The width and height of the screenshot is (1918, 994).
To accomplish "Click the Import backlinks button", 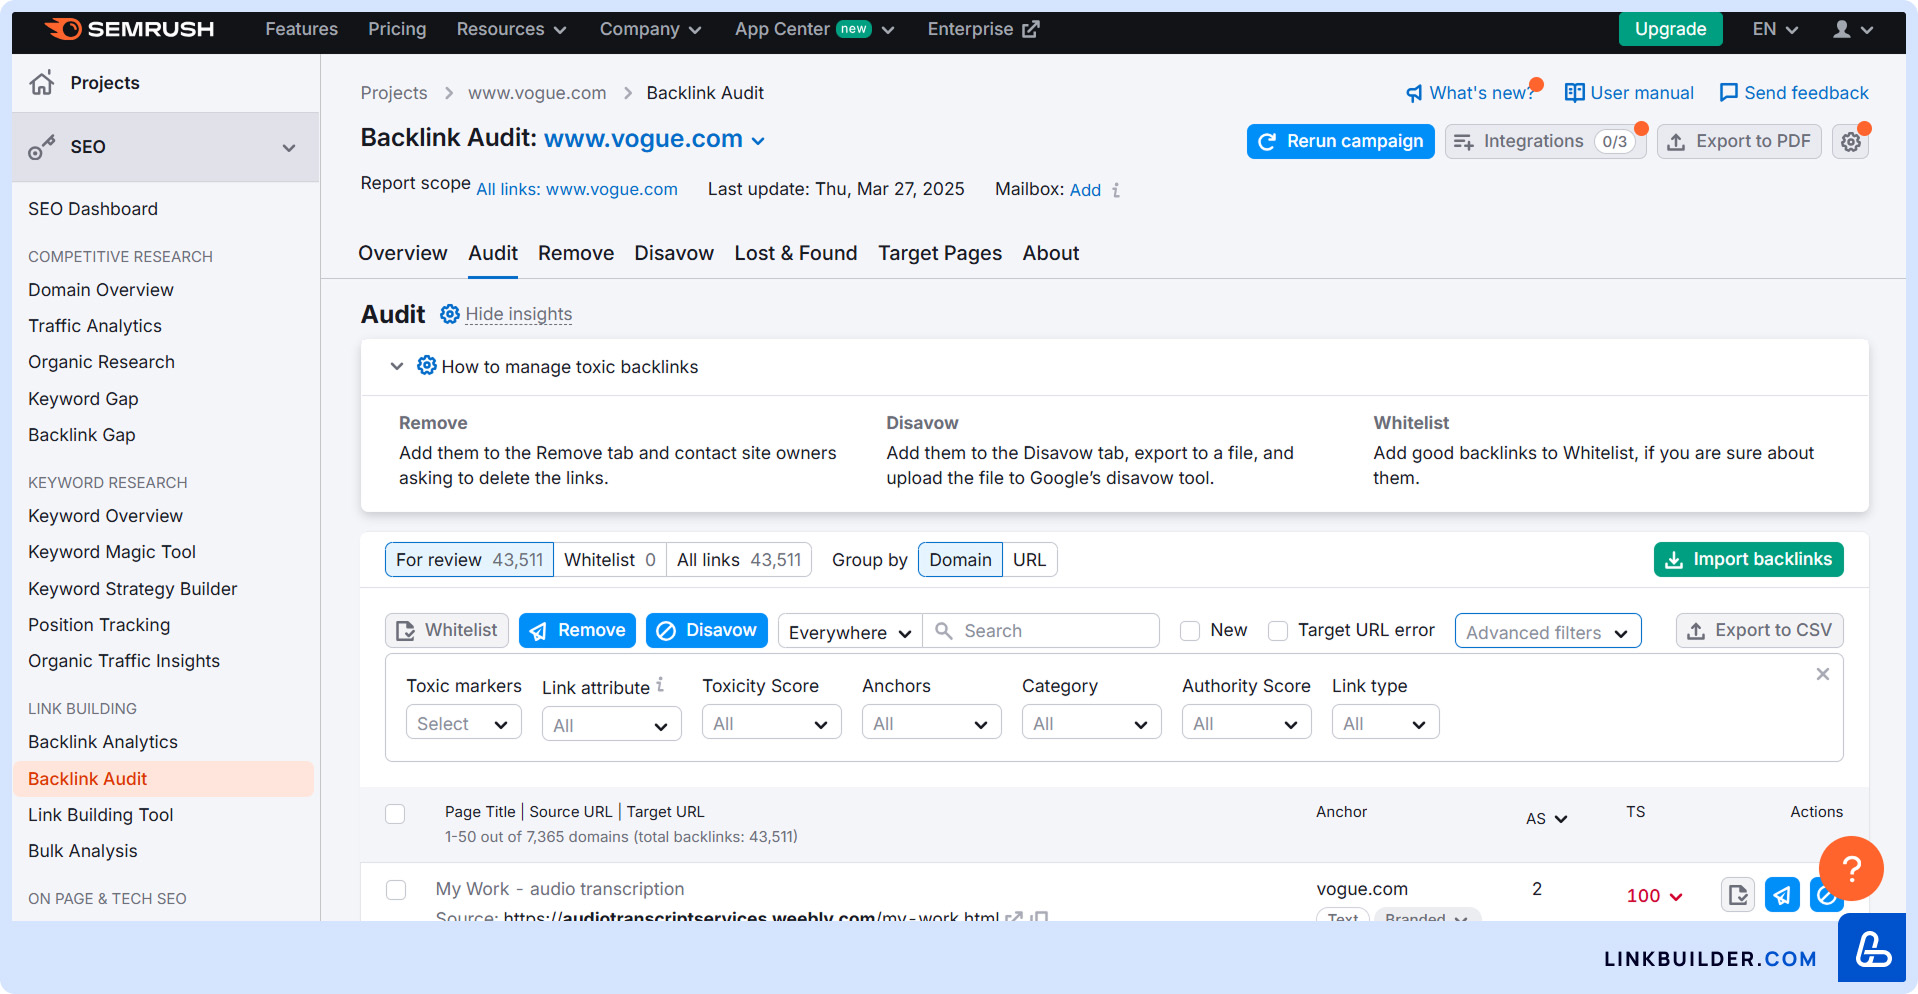I will point(1748,560).
